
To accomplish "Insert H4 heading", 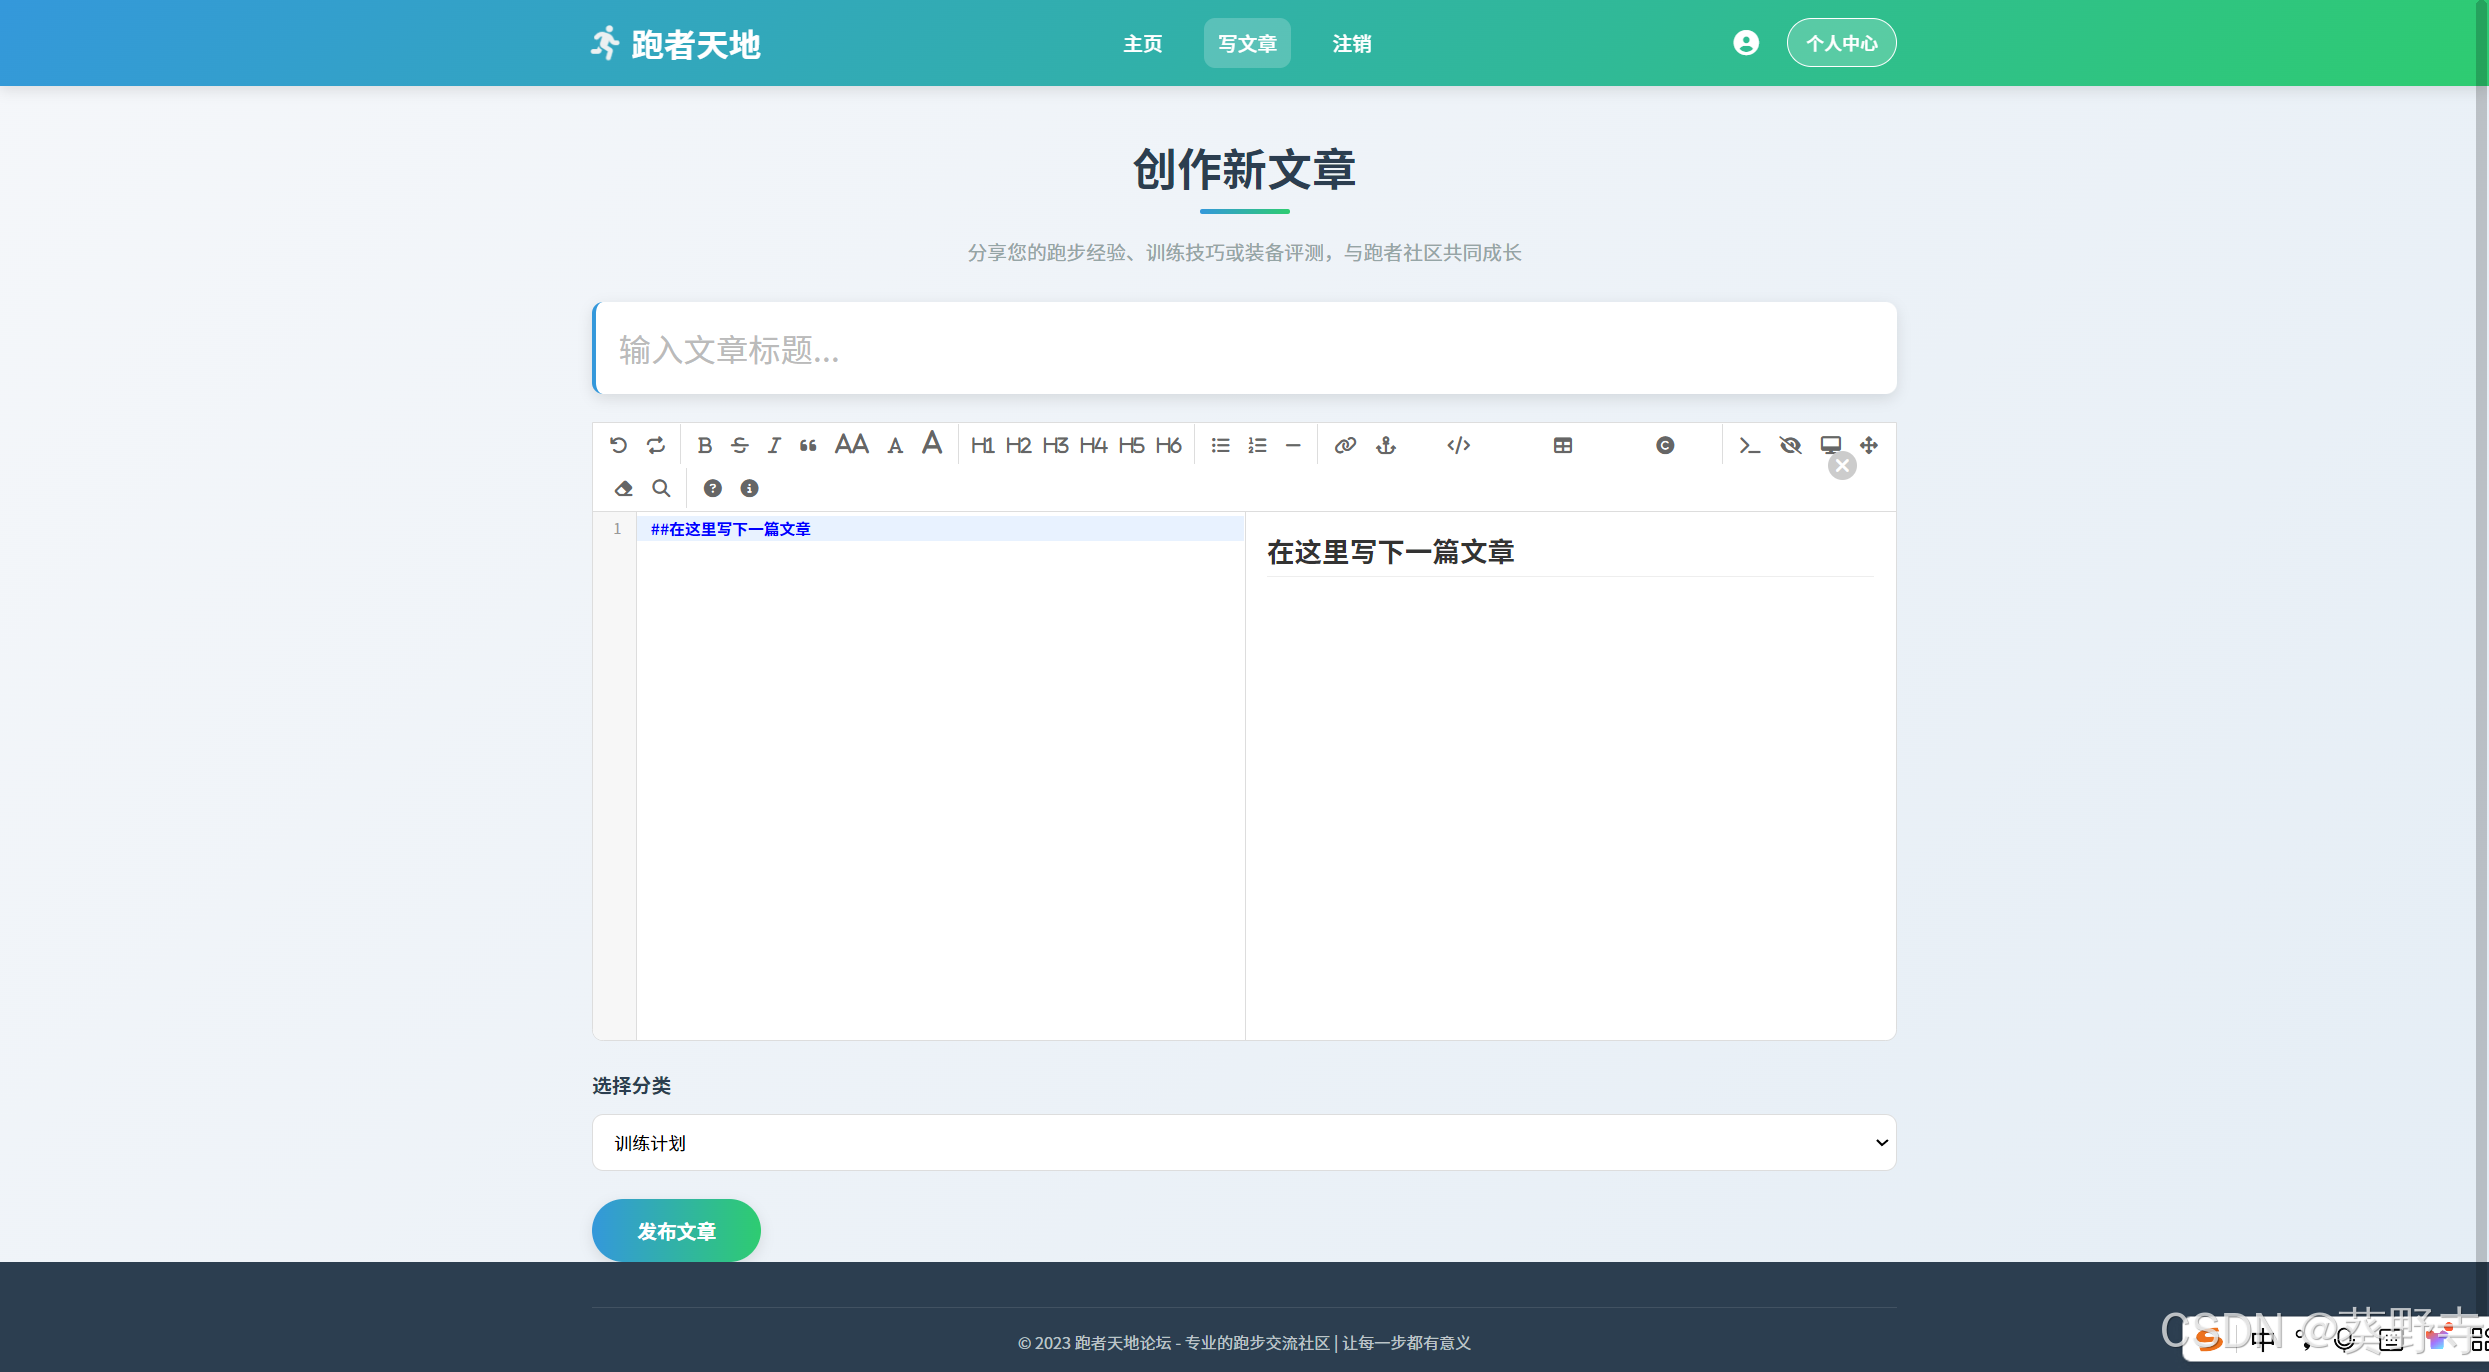I will click(1093, 445).
